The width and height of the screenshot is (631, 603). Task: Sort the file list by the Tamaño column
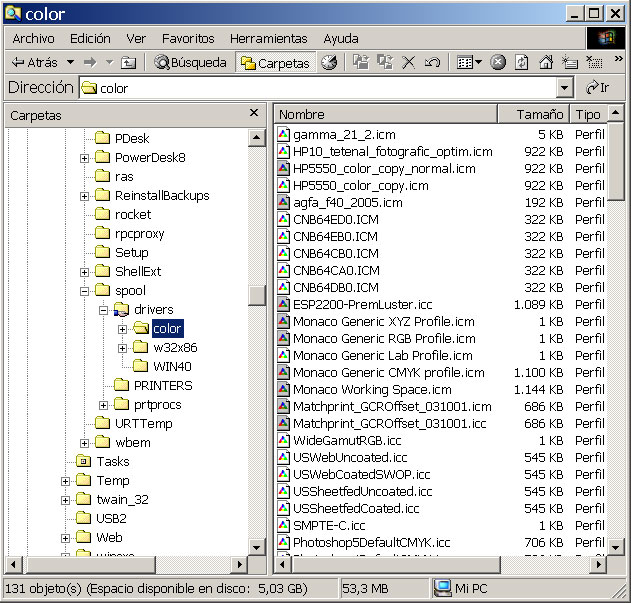point(539,115)
